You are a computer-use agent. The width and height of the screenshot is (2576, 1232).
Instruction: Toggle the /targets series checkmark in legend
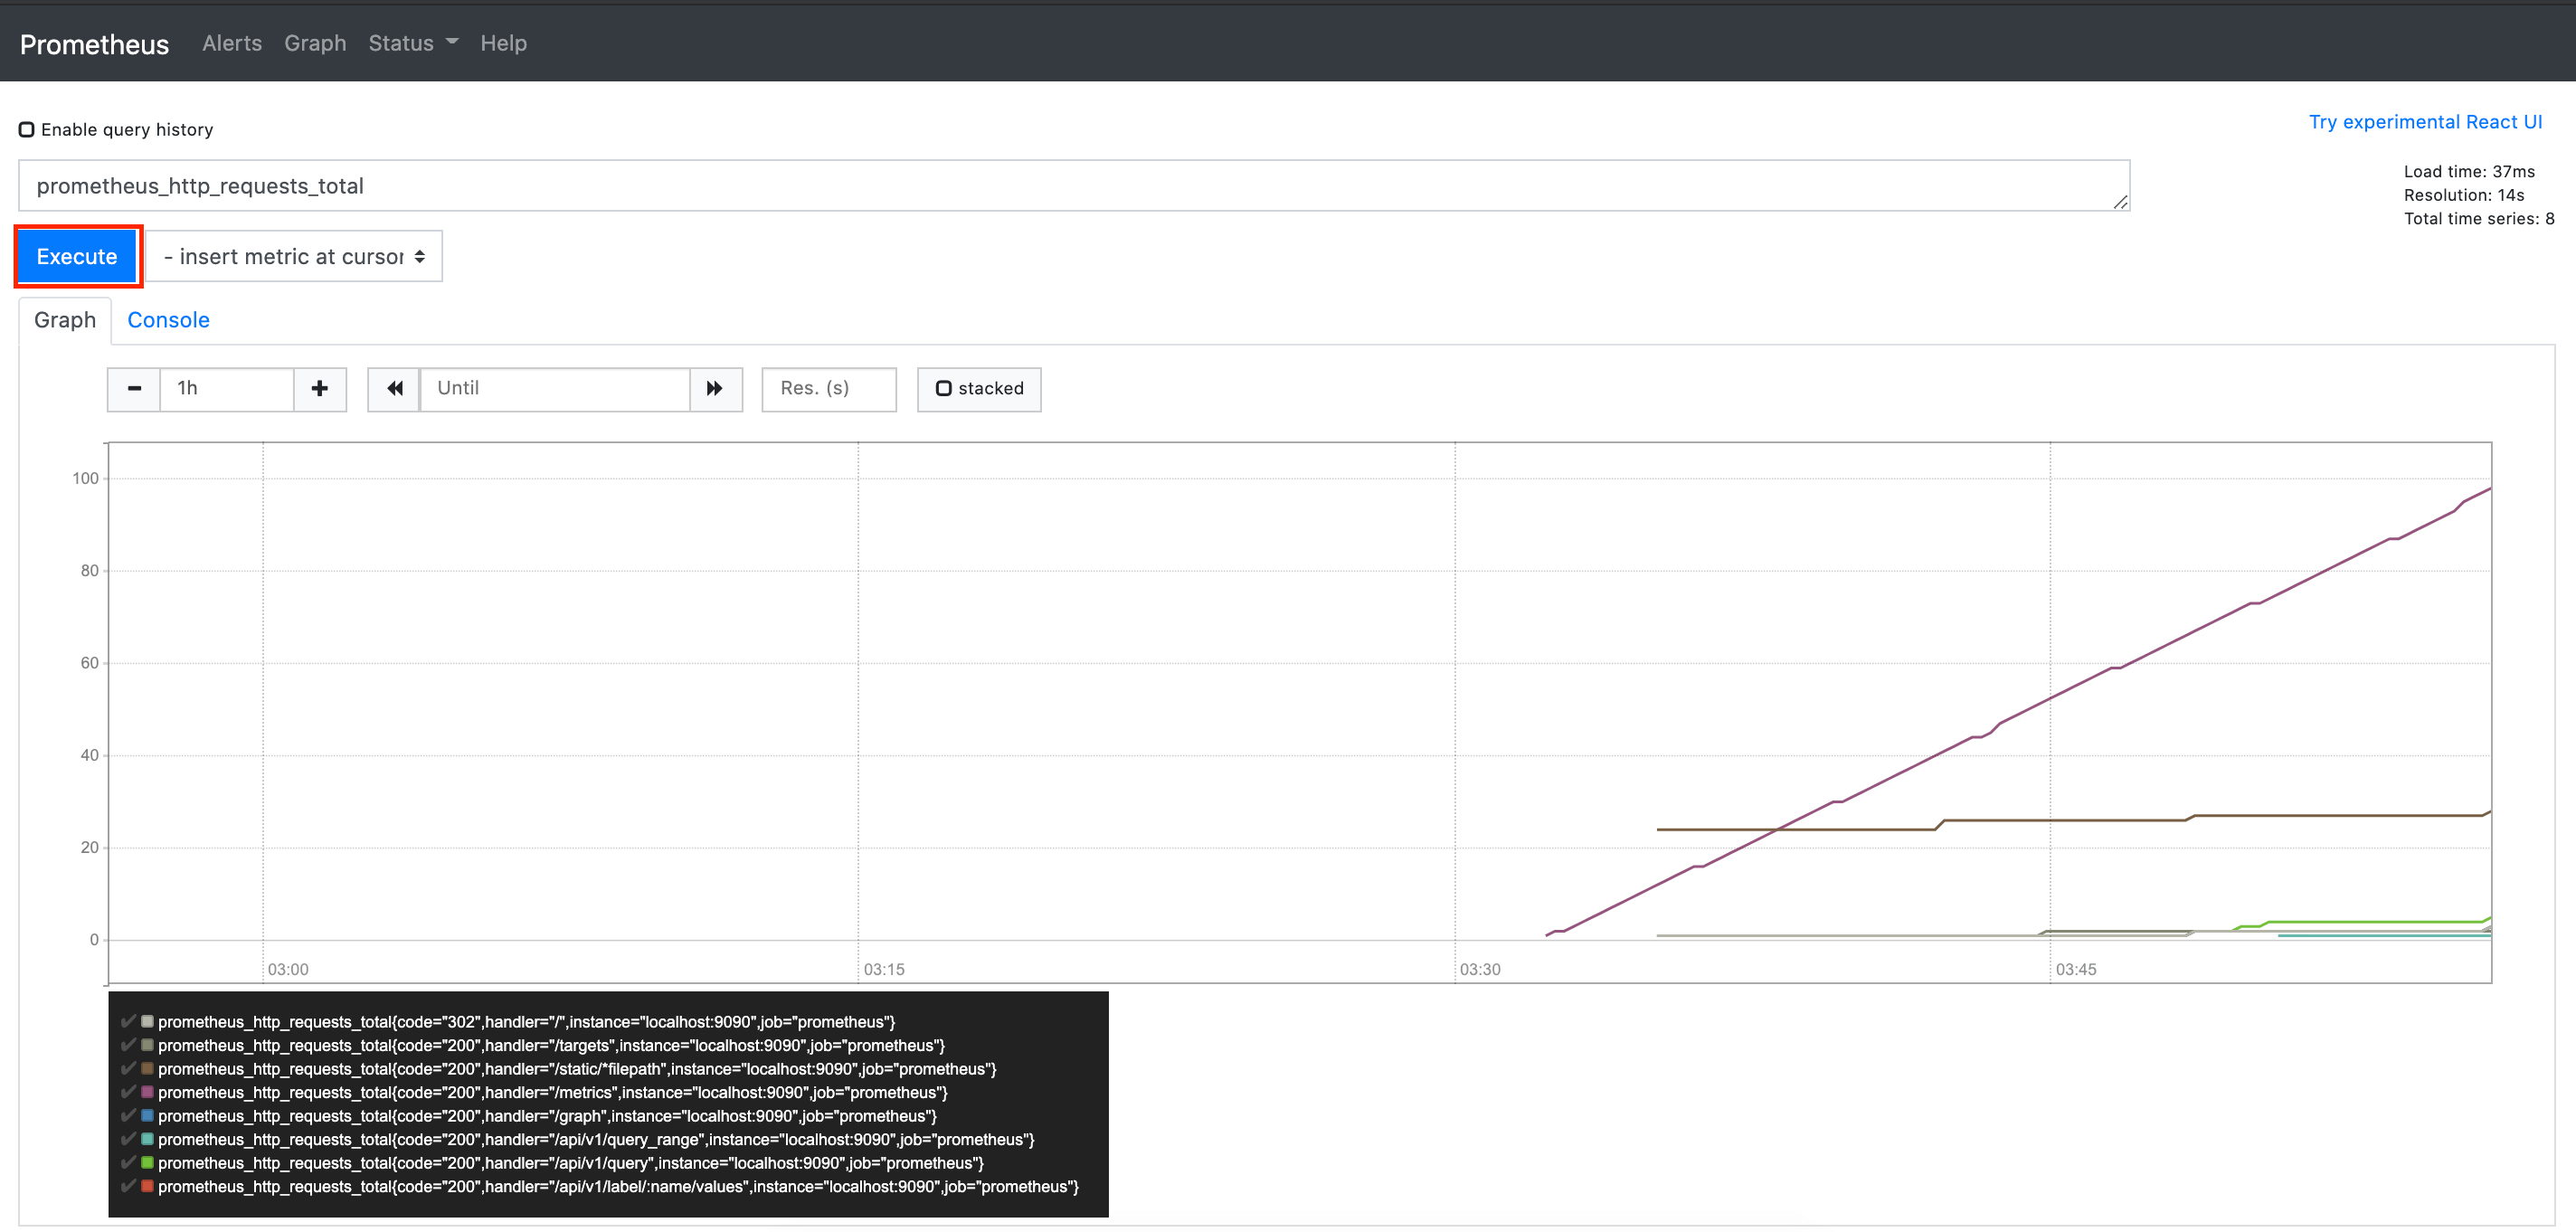pos(128,1045)
